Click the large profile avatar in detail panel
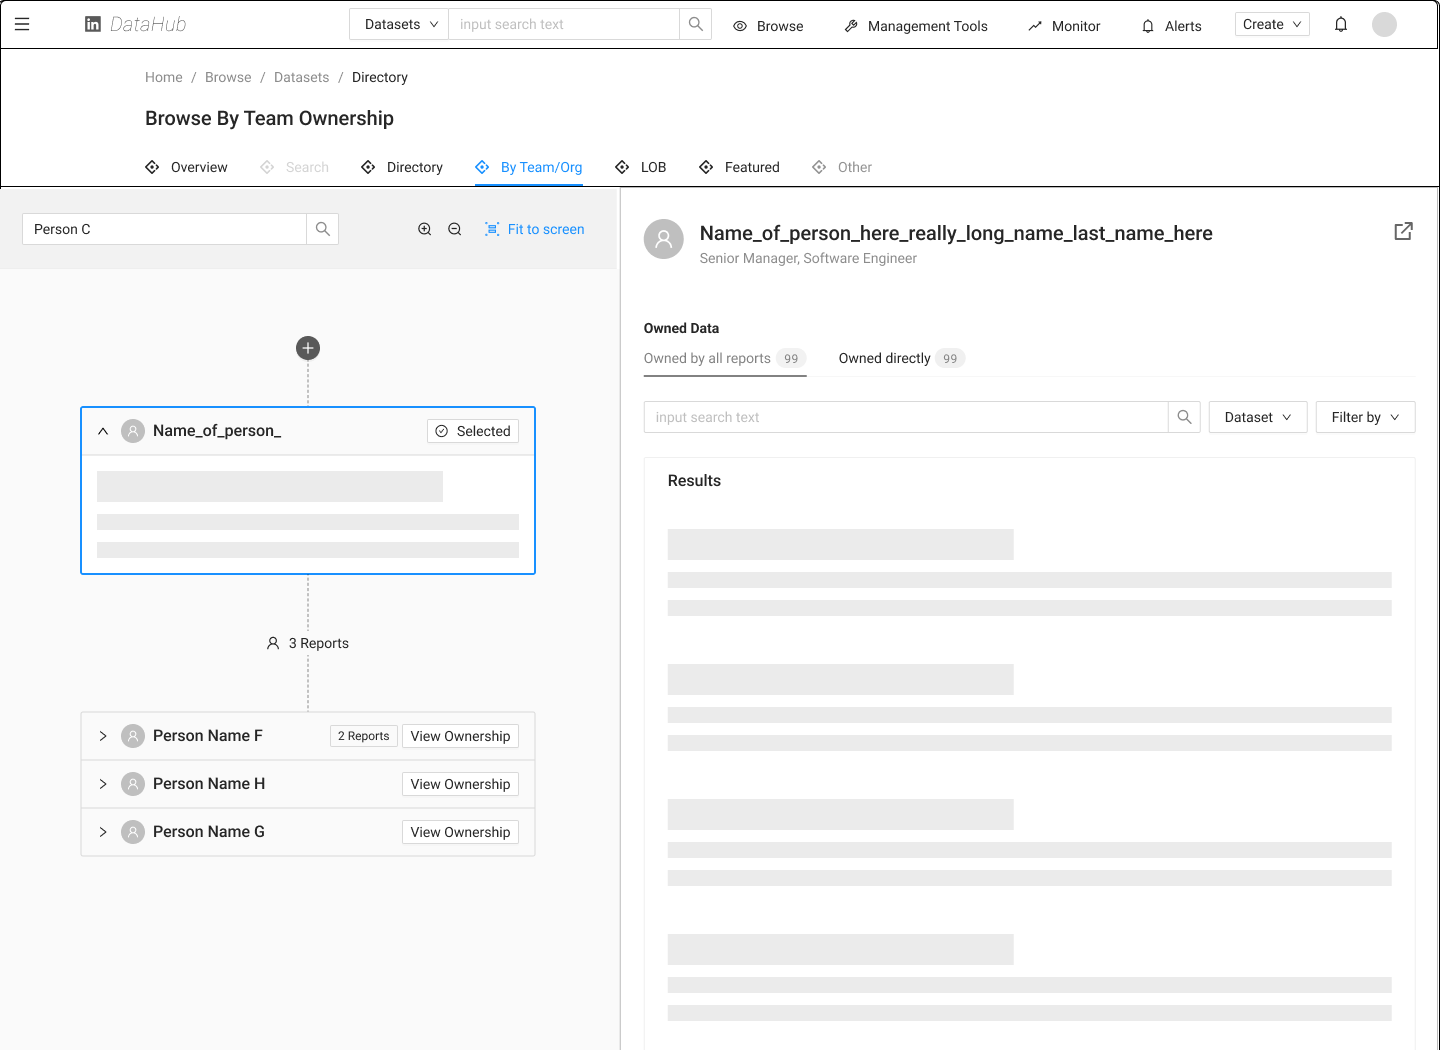Viewport: 1440px width, 1050px height. point(664,239)
